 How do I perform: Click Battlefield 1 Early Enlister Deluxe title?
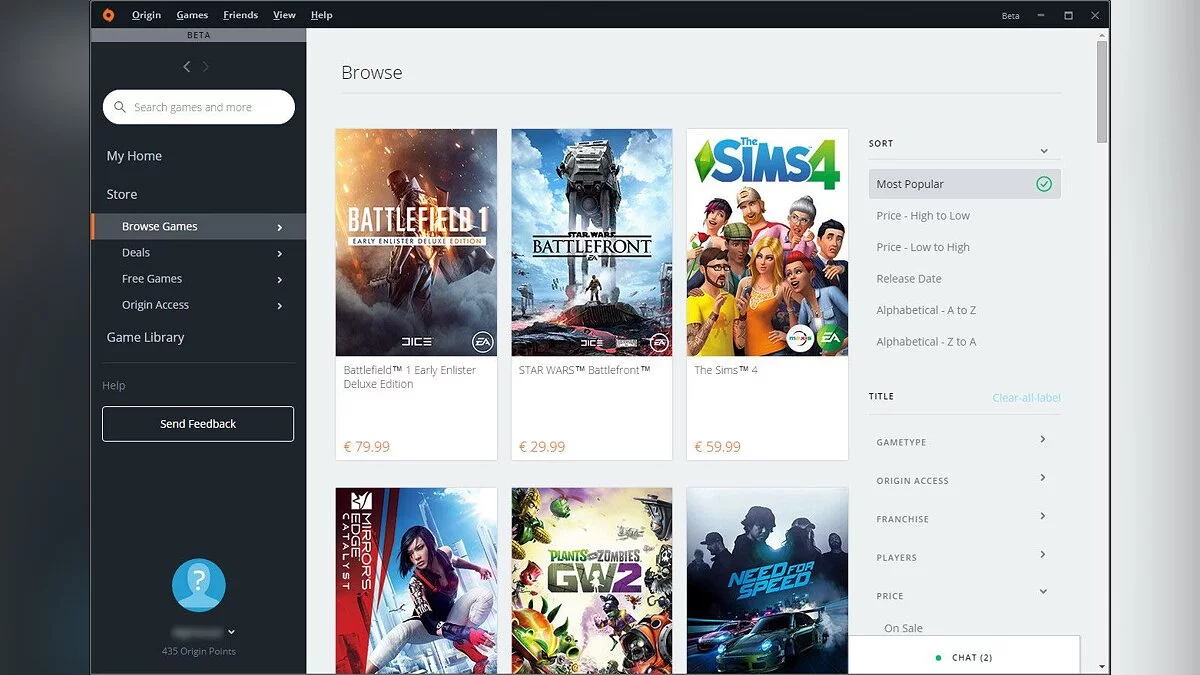[x=410, y=377]
